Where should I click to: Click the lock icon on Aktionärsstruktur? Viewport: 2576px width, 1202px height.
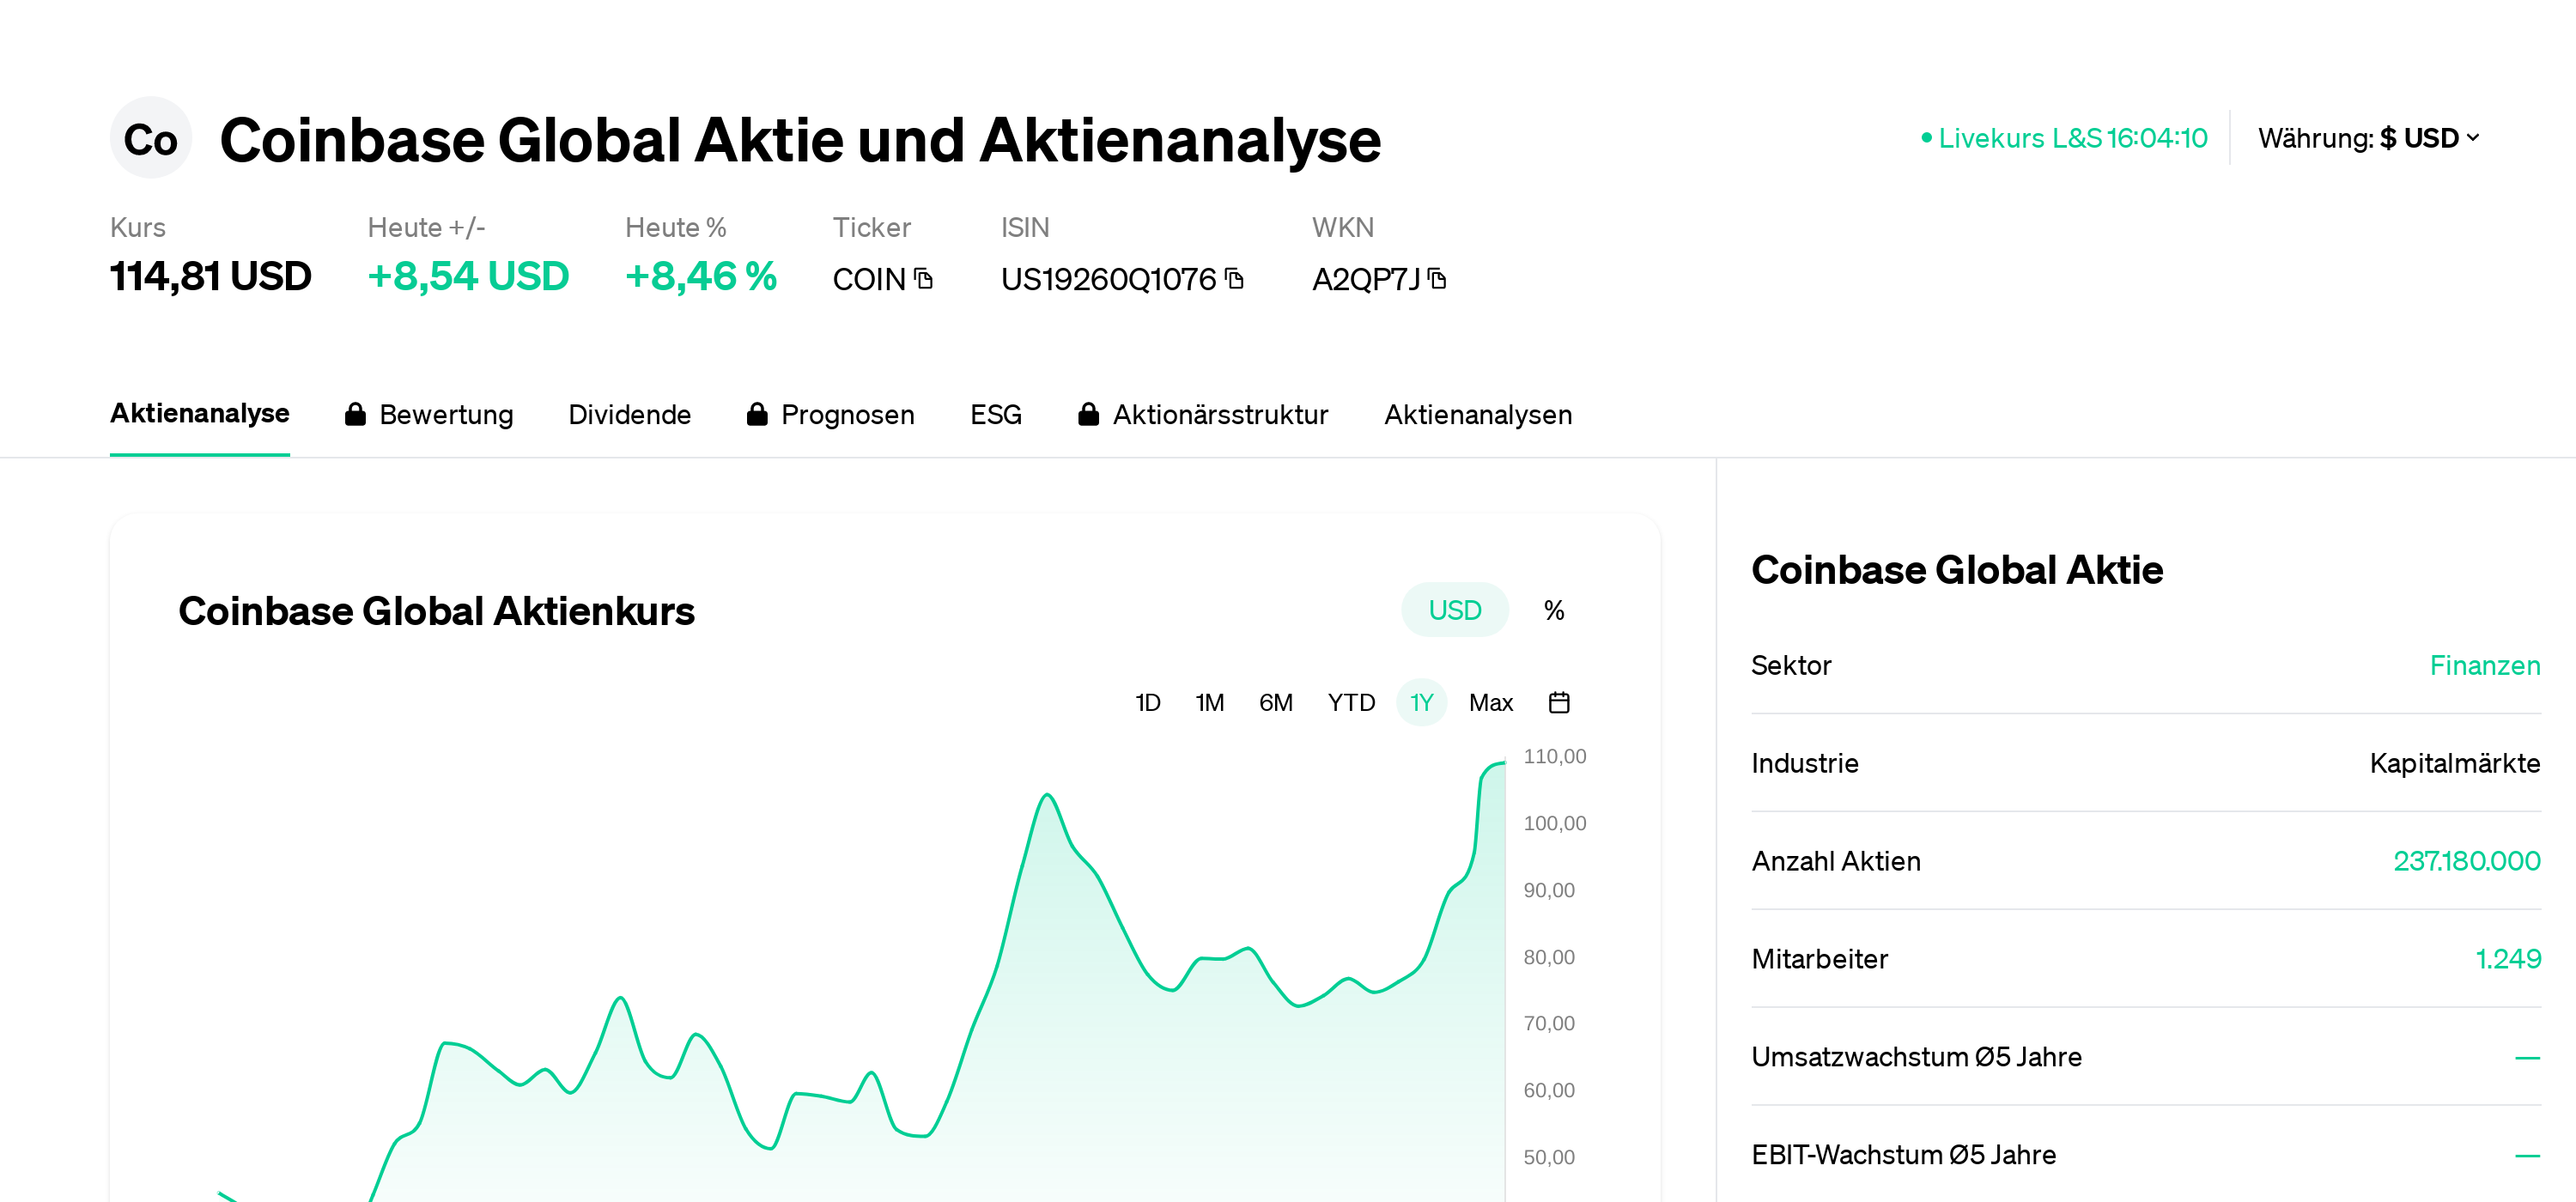(1089, 414)
